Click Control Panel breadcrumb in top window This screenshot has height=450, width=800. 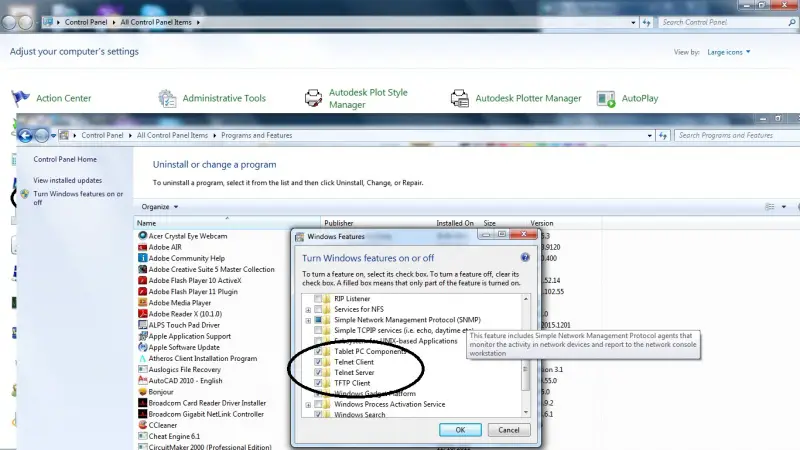tap(86, 22)
